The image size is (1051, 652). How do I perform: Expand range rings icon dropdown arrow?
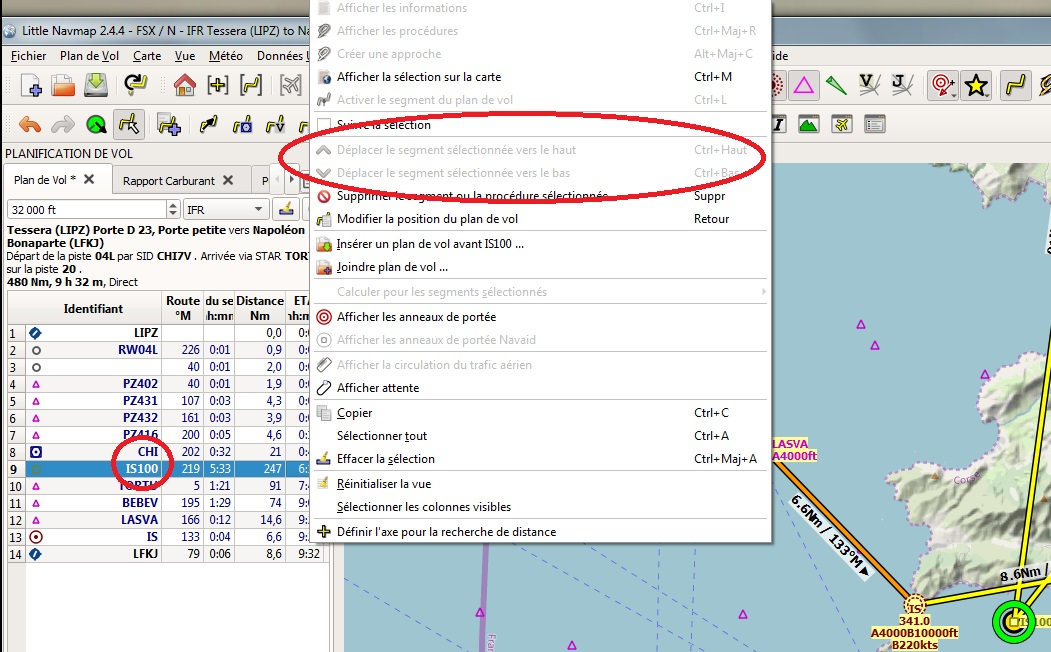pos(954,94)
